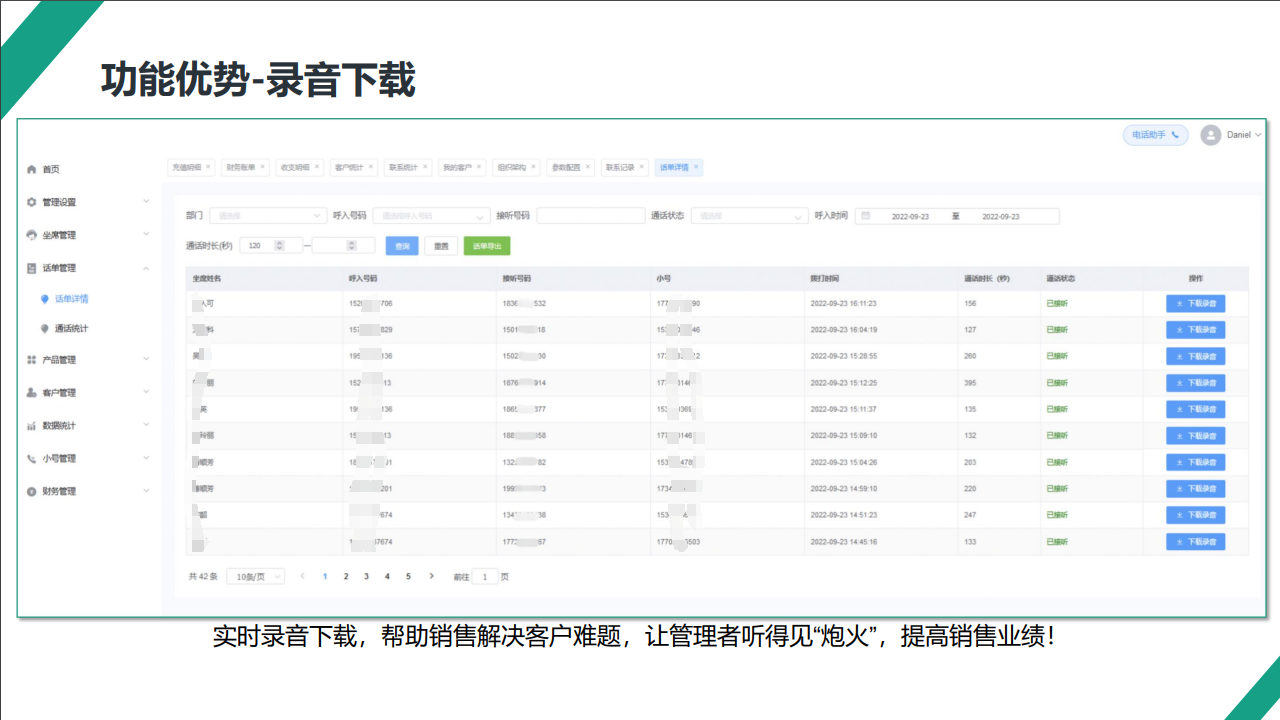Click the 财务管理 coin icon
This screenshot has height=720, width=1280.
pyautogui.click(x=32, y=492)
